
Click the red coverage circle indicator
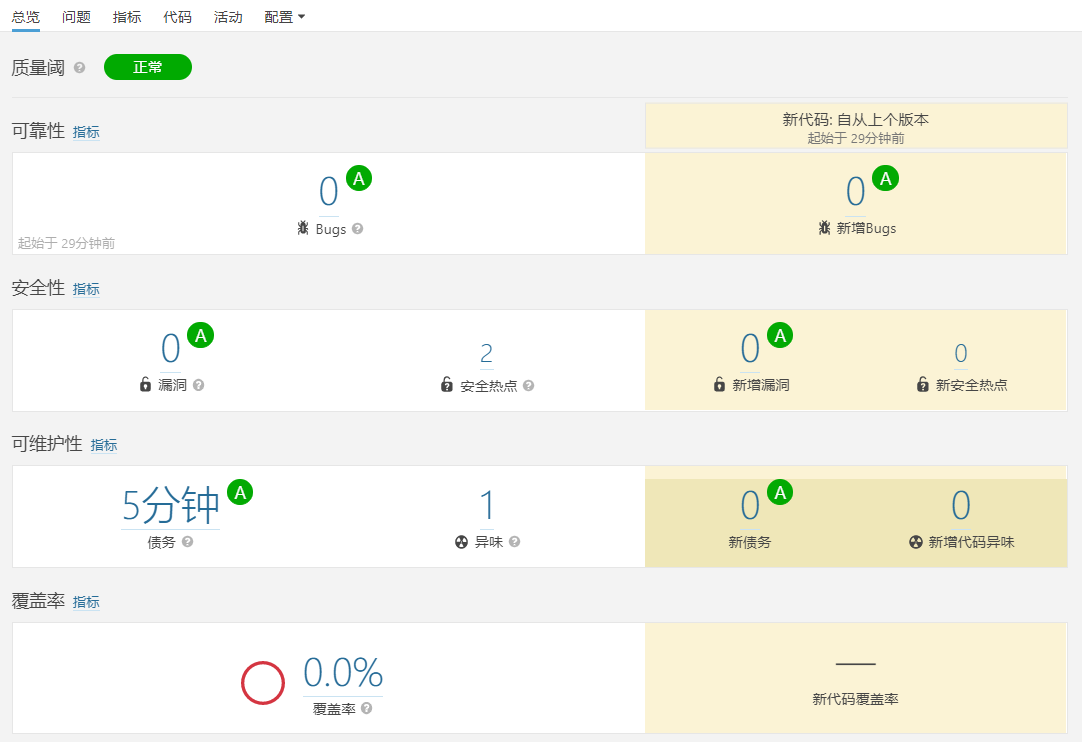(263, 682)
